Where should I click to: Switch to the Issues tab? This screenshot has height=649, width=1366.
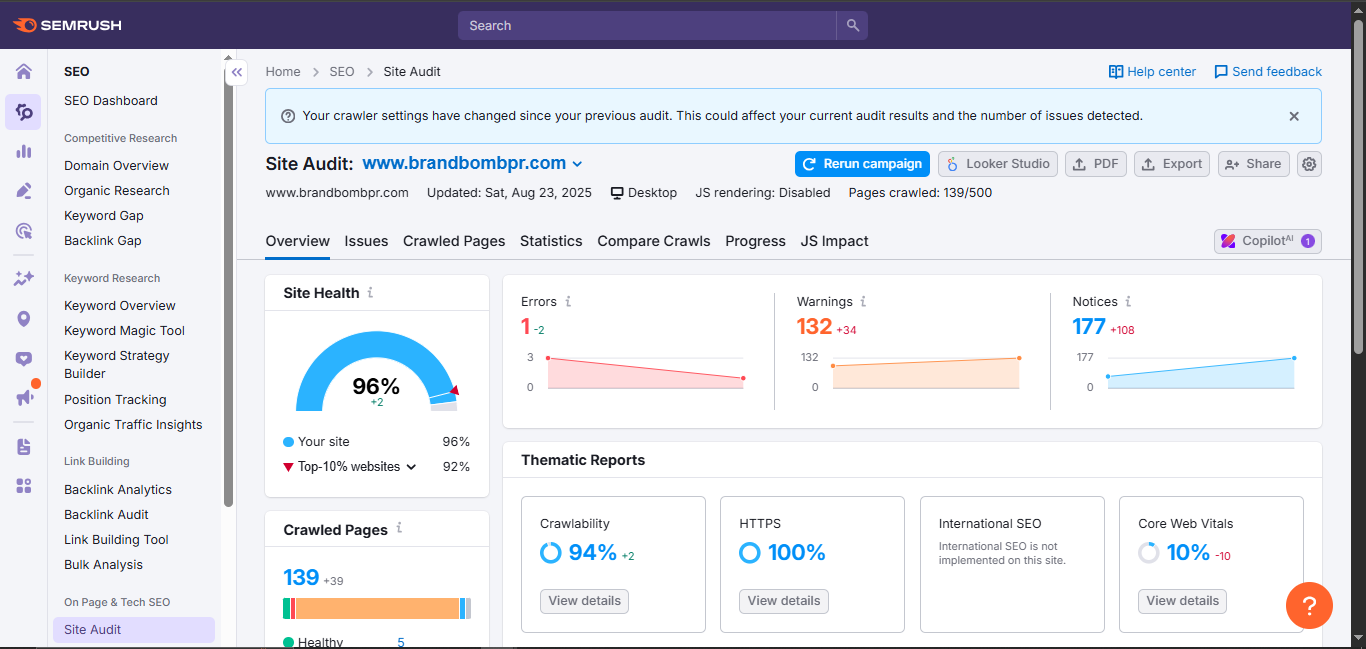(366, 241)
